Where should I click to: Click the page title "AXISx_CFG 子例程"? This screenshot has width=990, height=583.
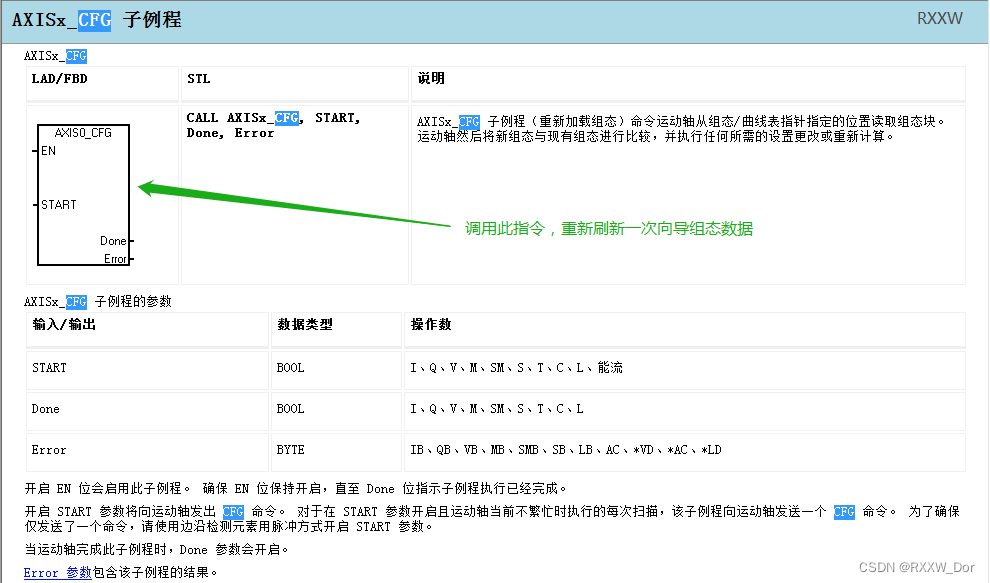tap(97, 20)
